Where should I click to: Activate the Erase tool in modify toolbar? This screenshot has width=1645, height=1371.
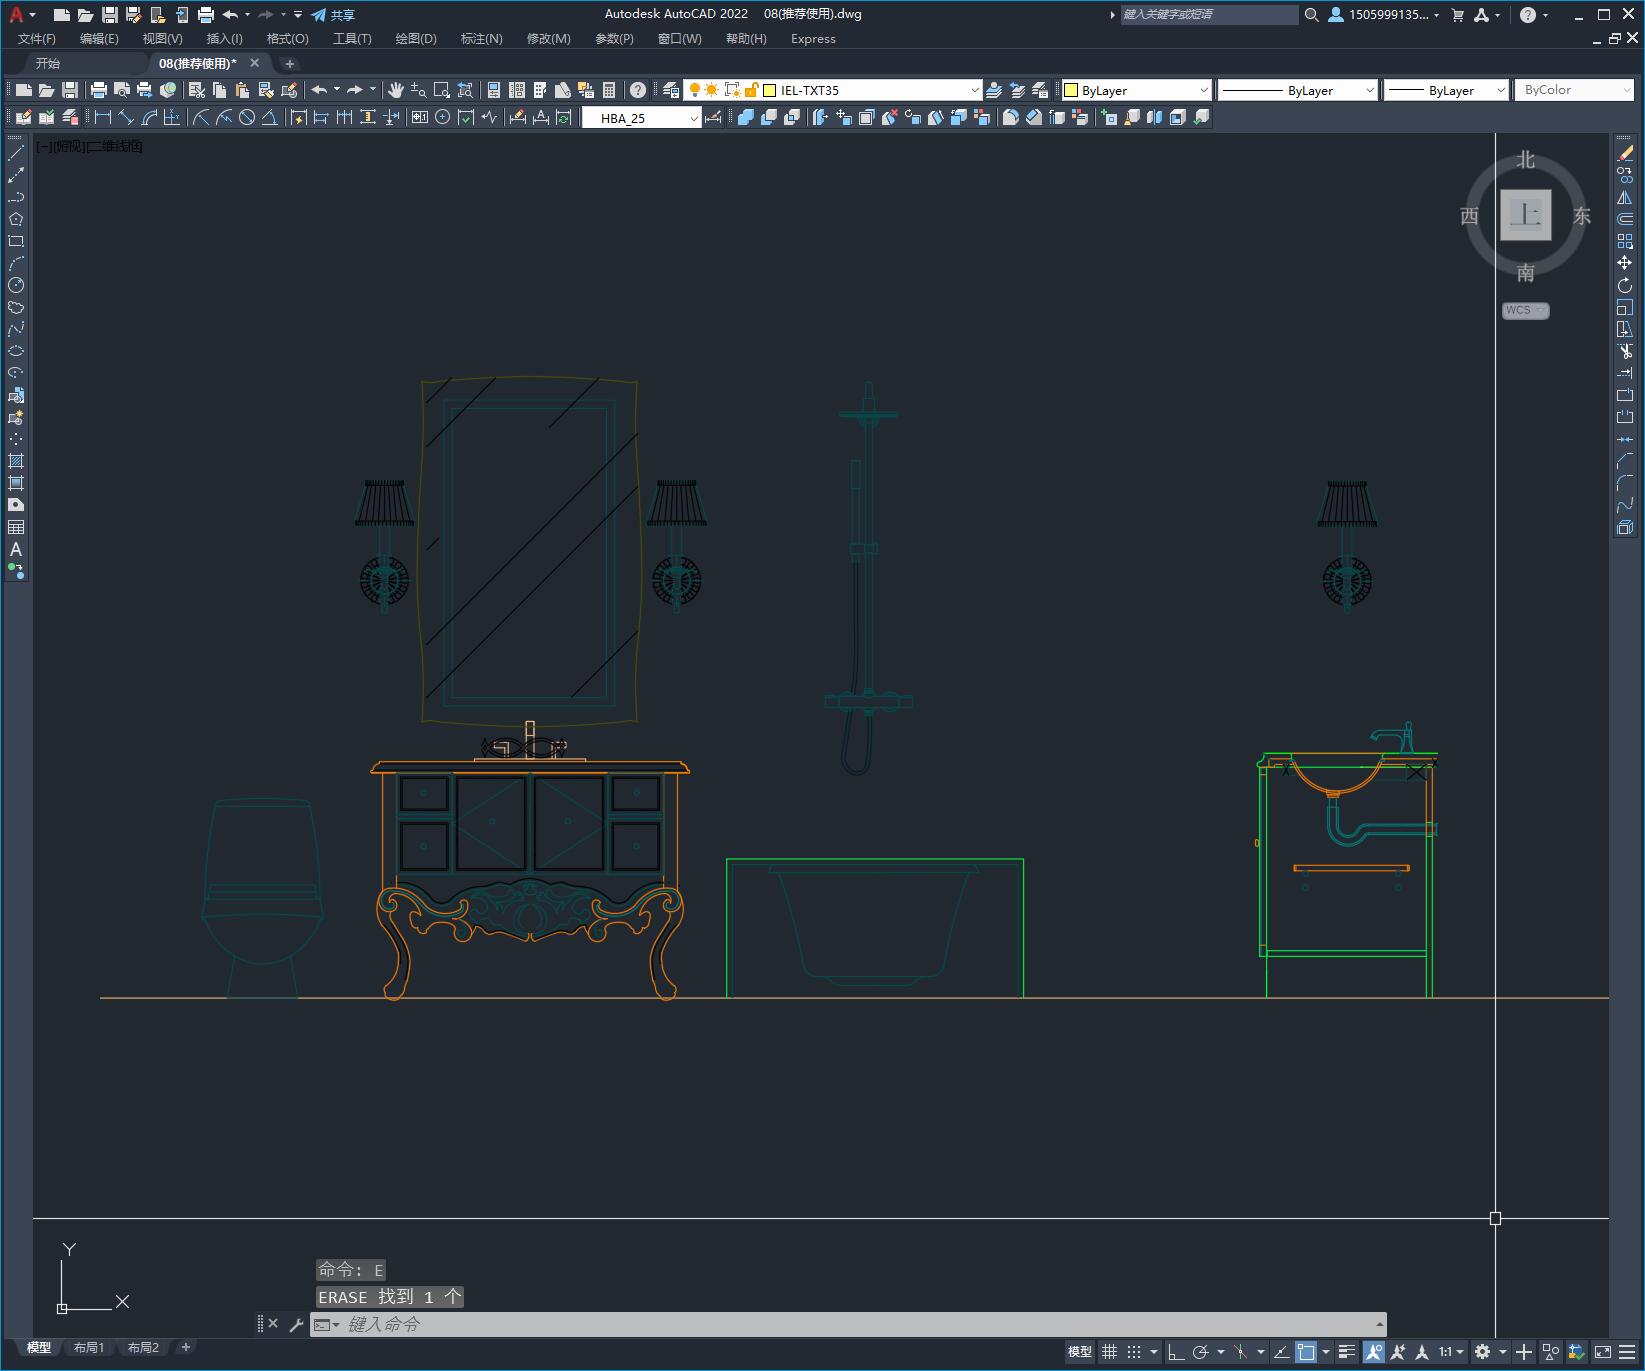(1625, 153)
